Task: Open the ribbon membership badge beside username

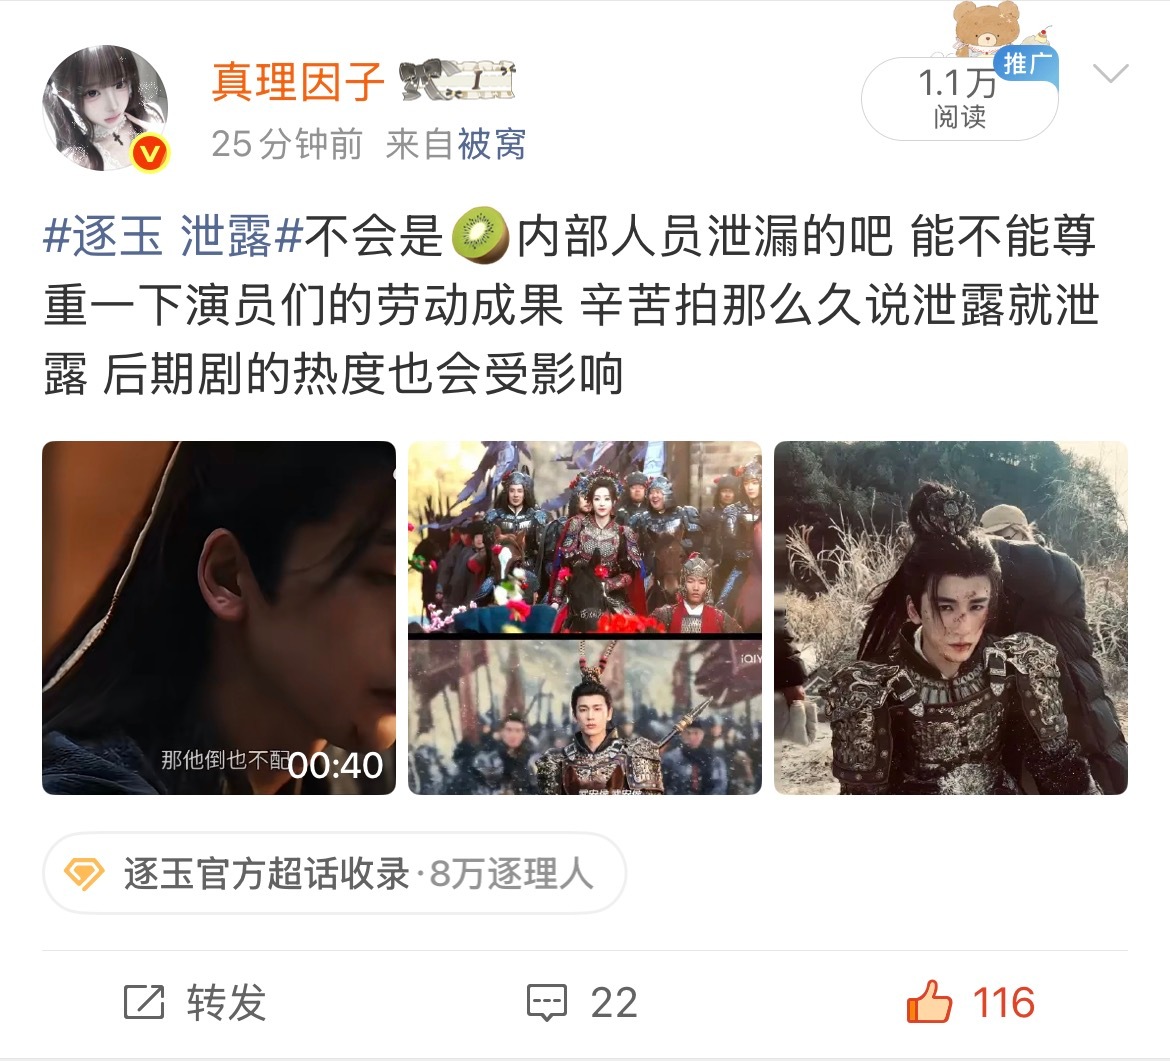Action: click(457, 81)
